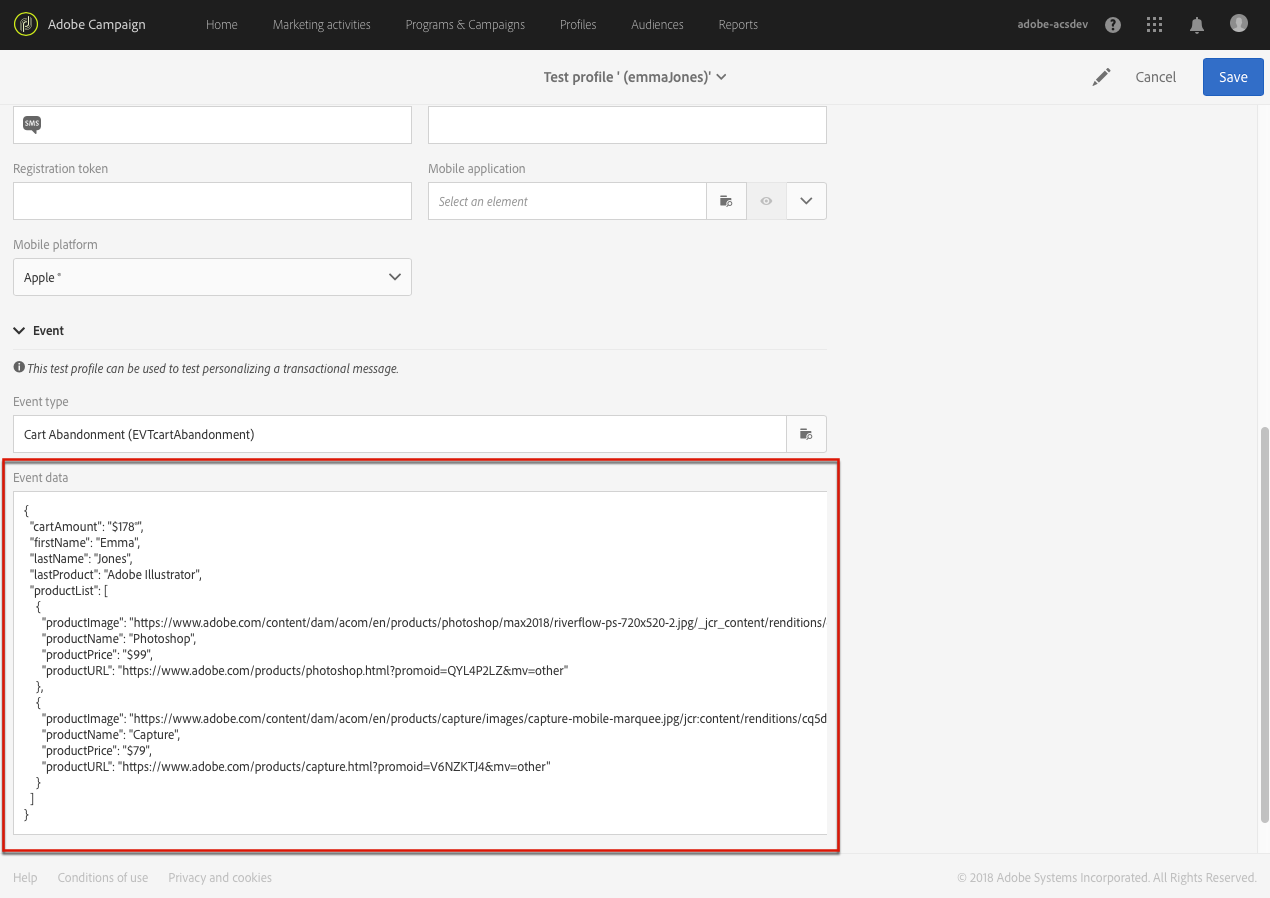The width and height of the screenshot is (1270, 898).
Task: Click the "productPrice": "$99" line
Action: pyautogui.click(x=97, y=655)
